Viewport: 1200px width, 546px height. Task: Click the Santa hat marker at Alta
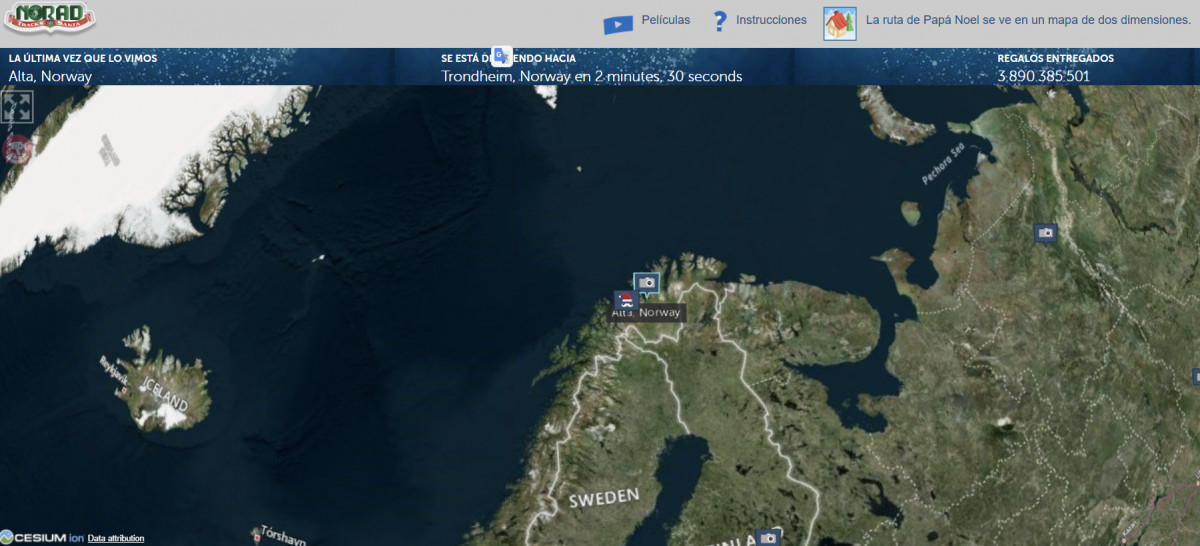625,300
